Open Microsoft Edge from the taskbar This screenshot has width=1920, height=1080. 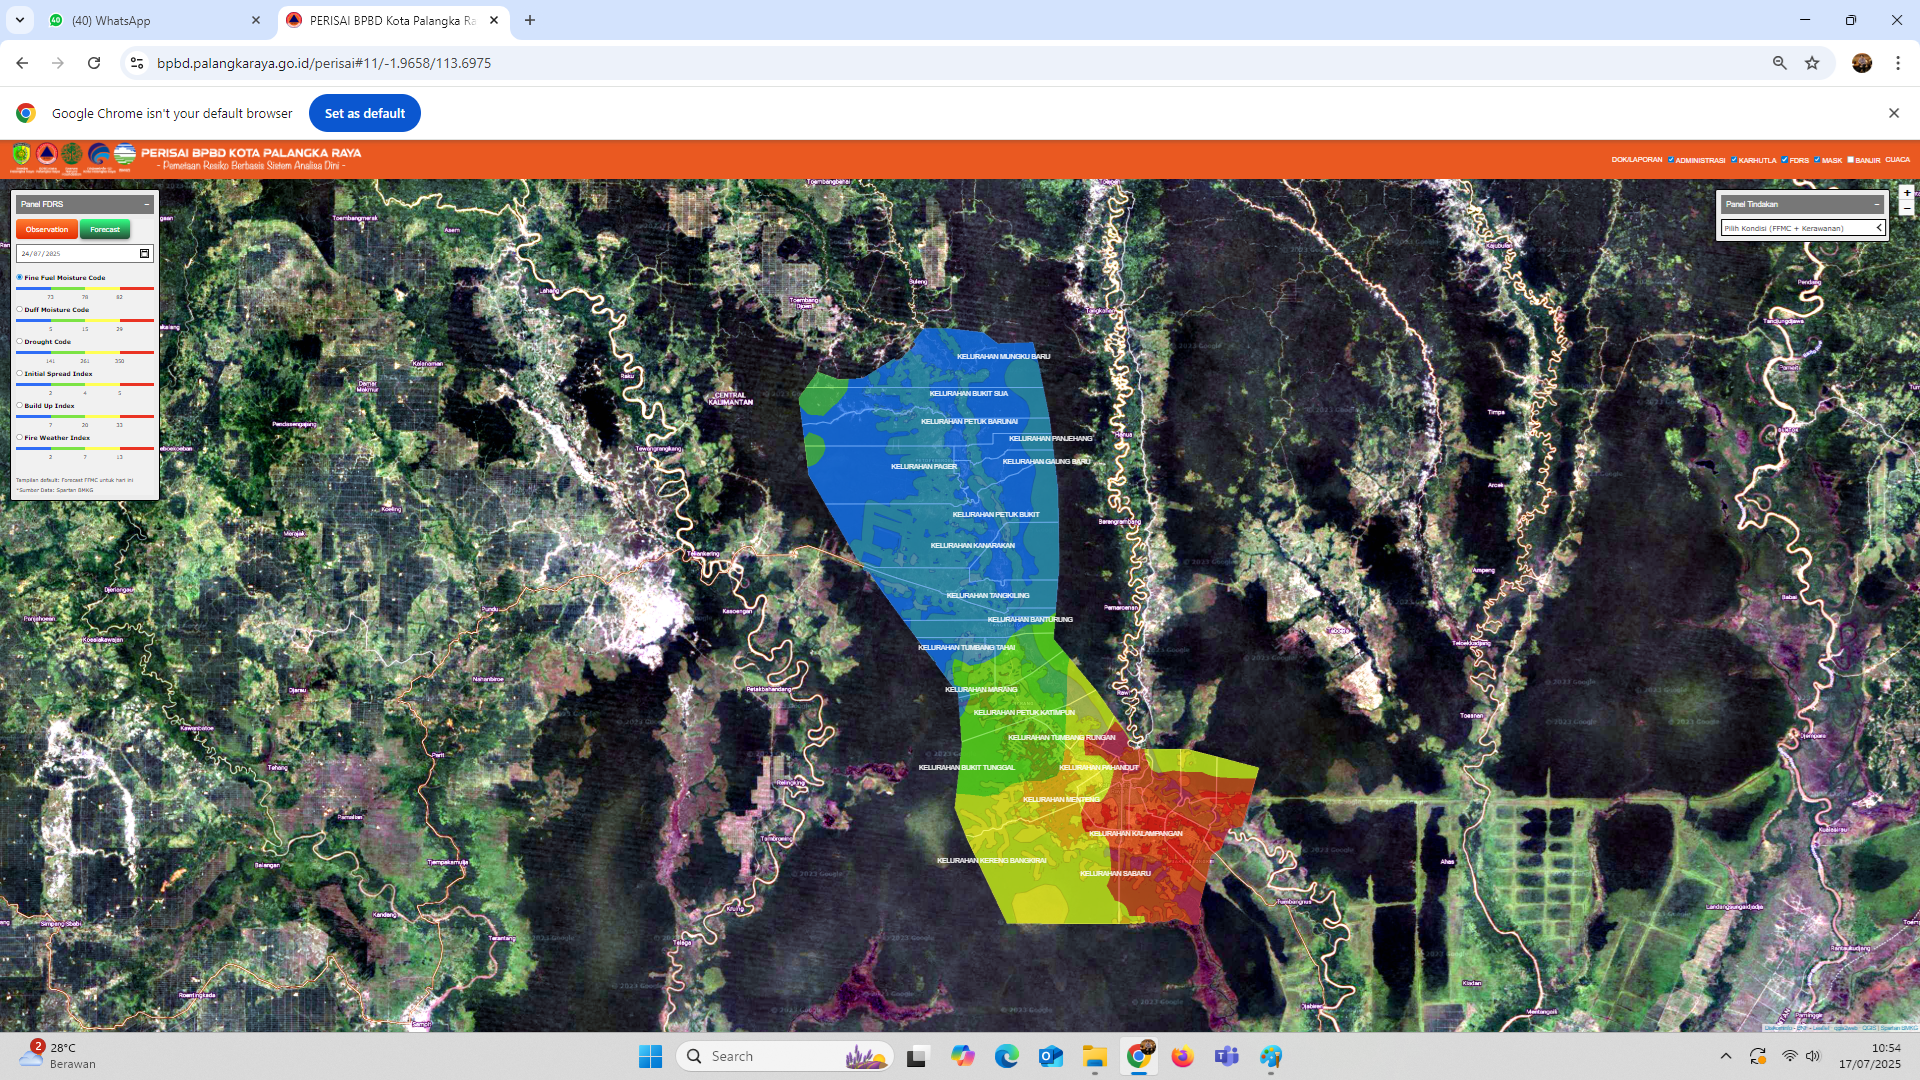pos(1006,1056)
